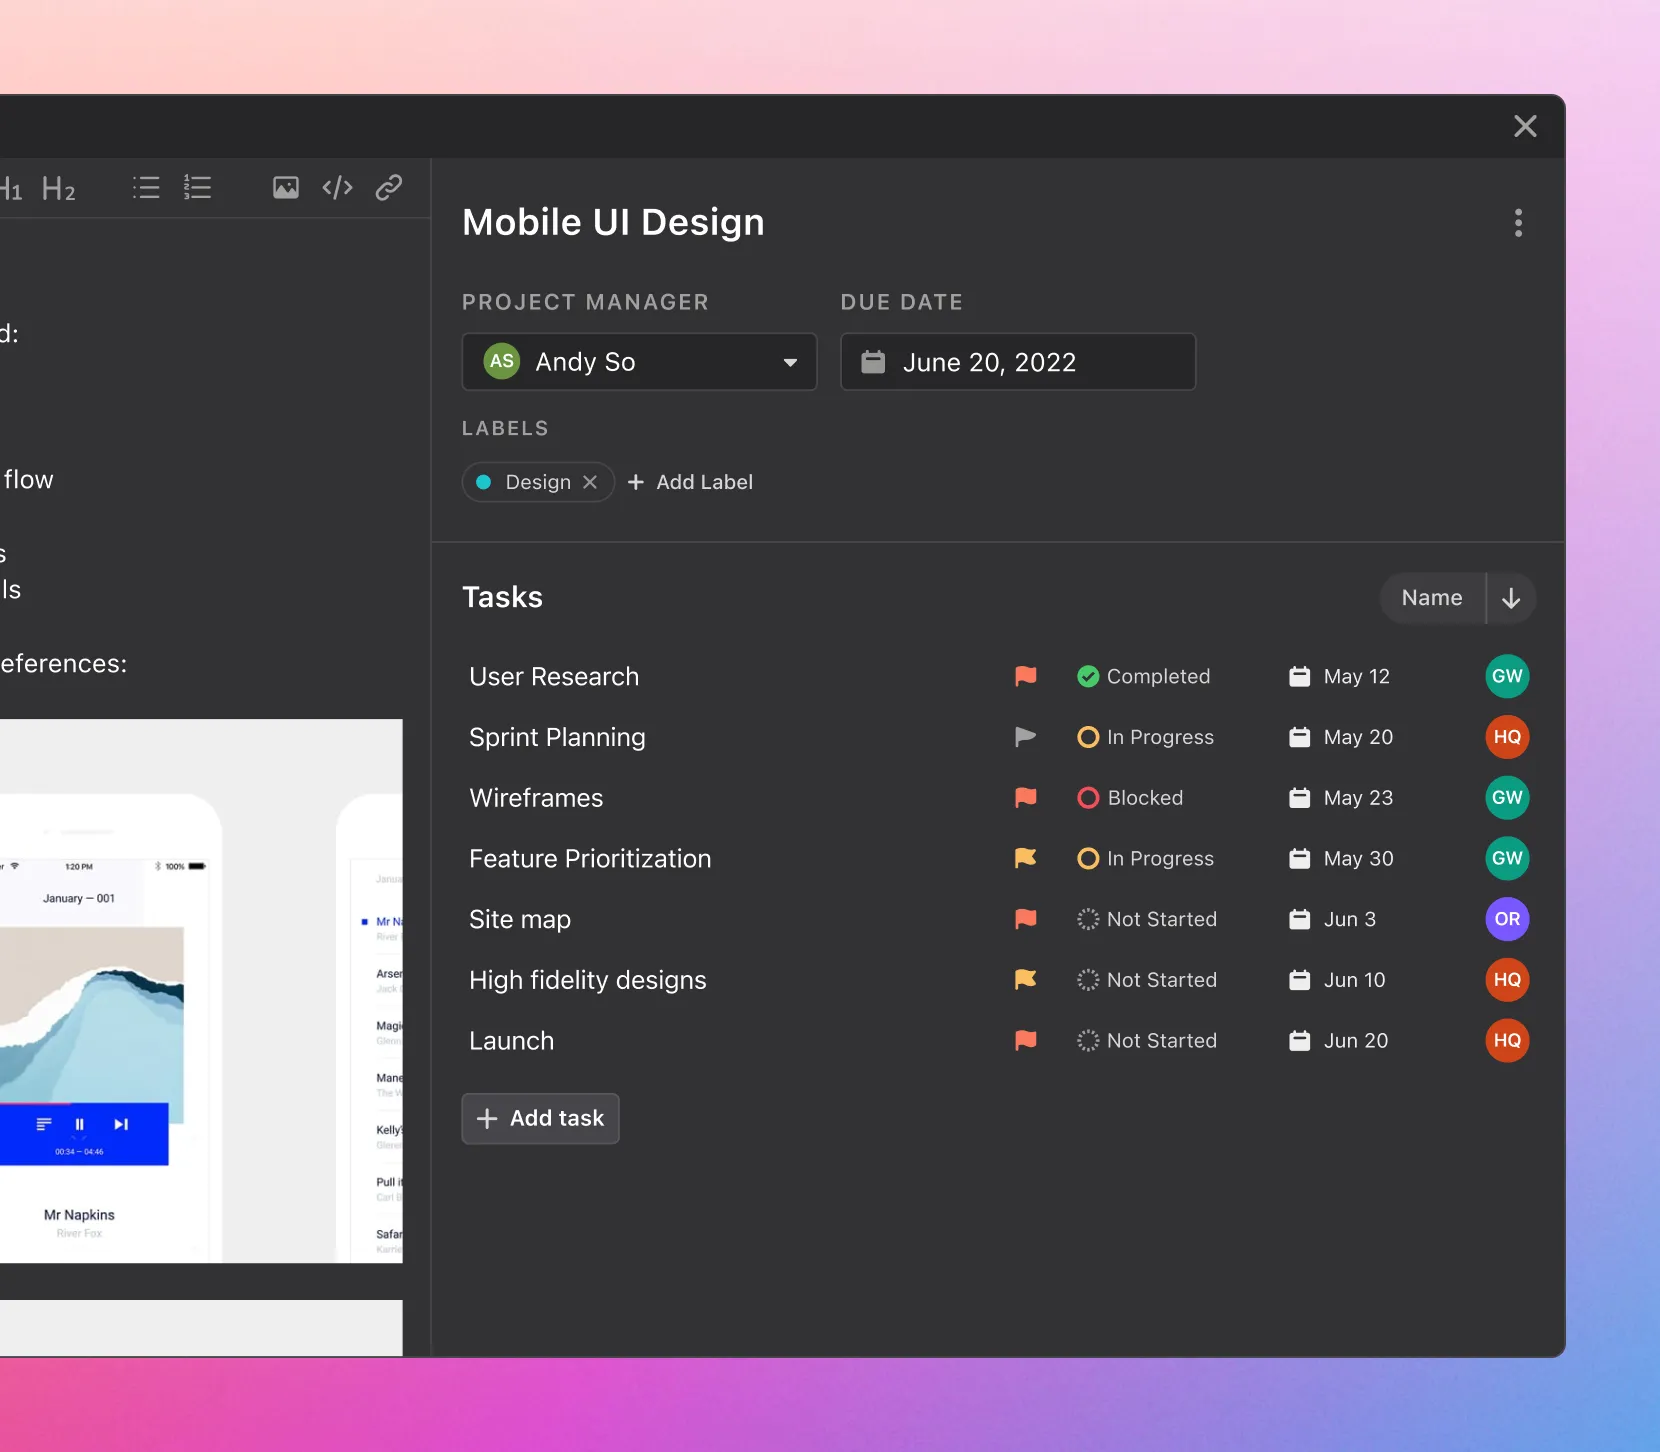Toggle the Completed checkmark on User Research
1660x1452 pixels.
[x=1088, y=676]
